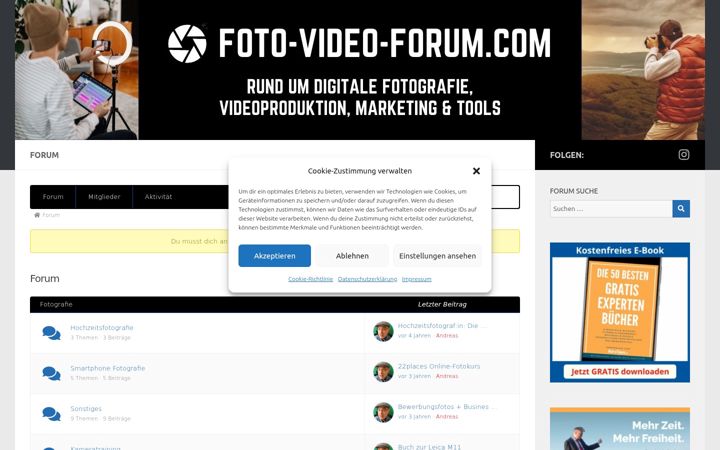Click the camera shutter logo icon
Image resolution: width=720 pixels, height=450 pixels.
click(187, 44)
